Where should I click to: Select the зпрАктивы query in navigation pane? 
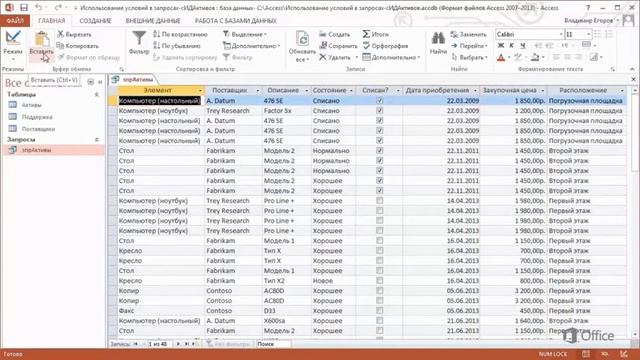click(53, 150)
